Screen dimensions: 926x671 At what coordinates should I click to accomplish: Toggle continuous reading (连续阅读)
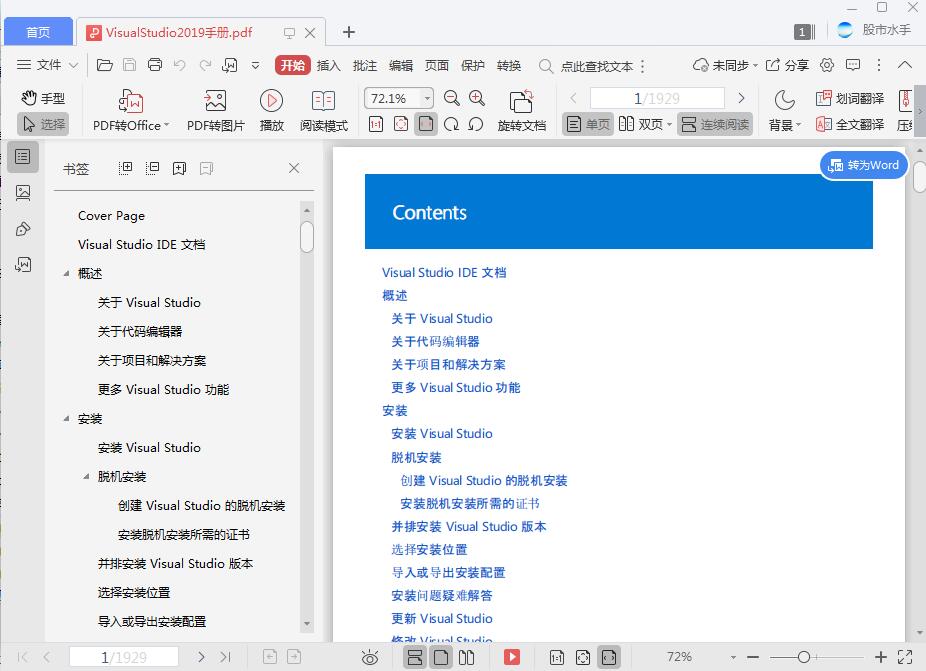pos(715,124)
